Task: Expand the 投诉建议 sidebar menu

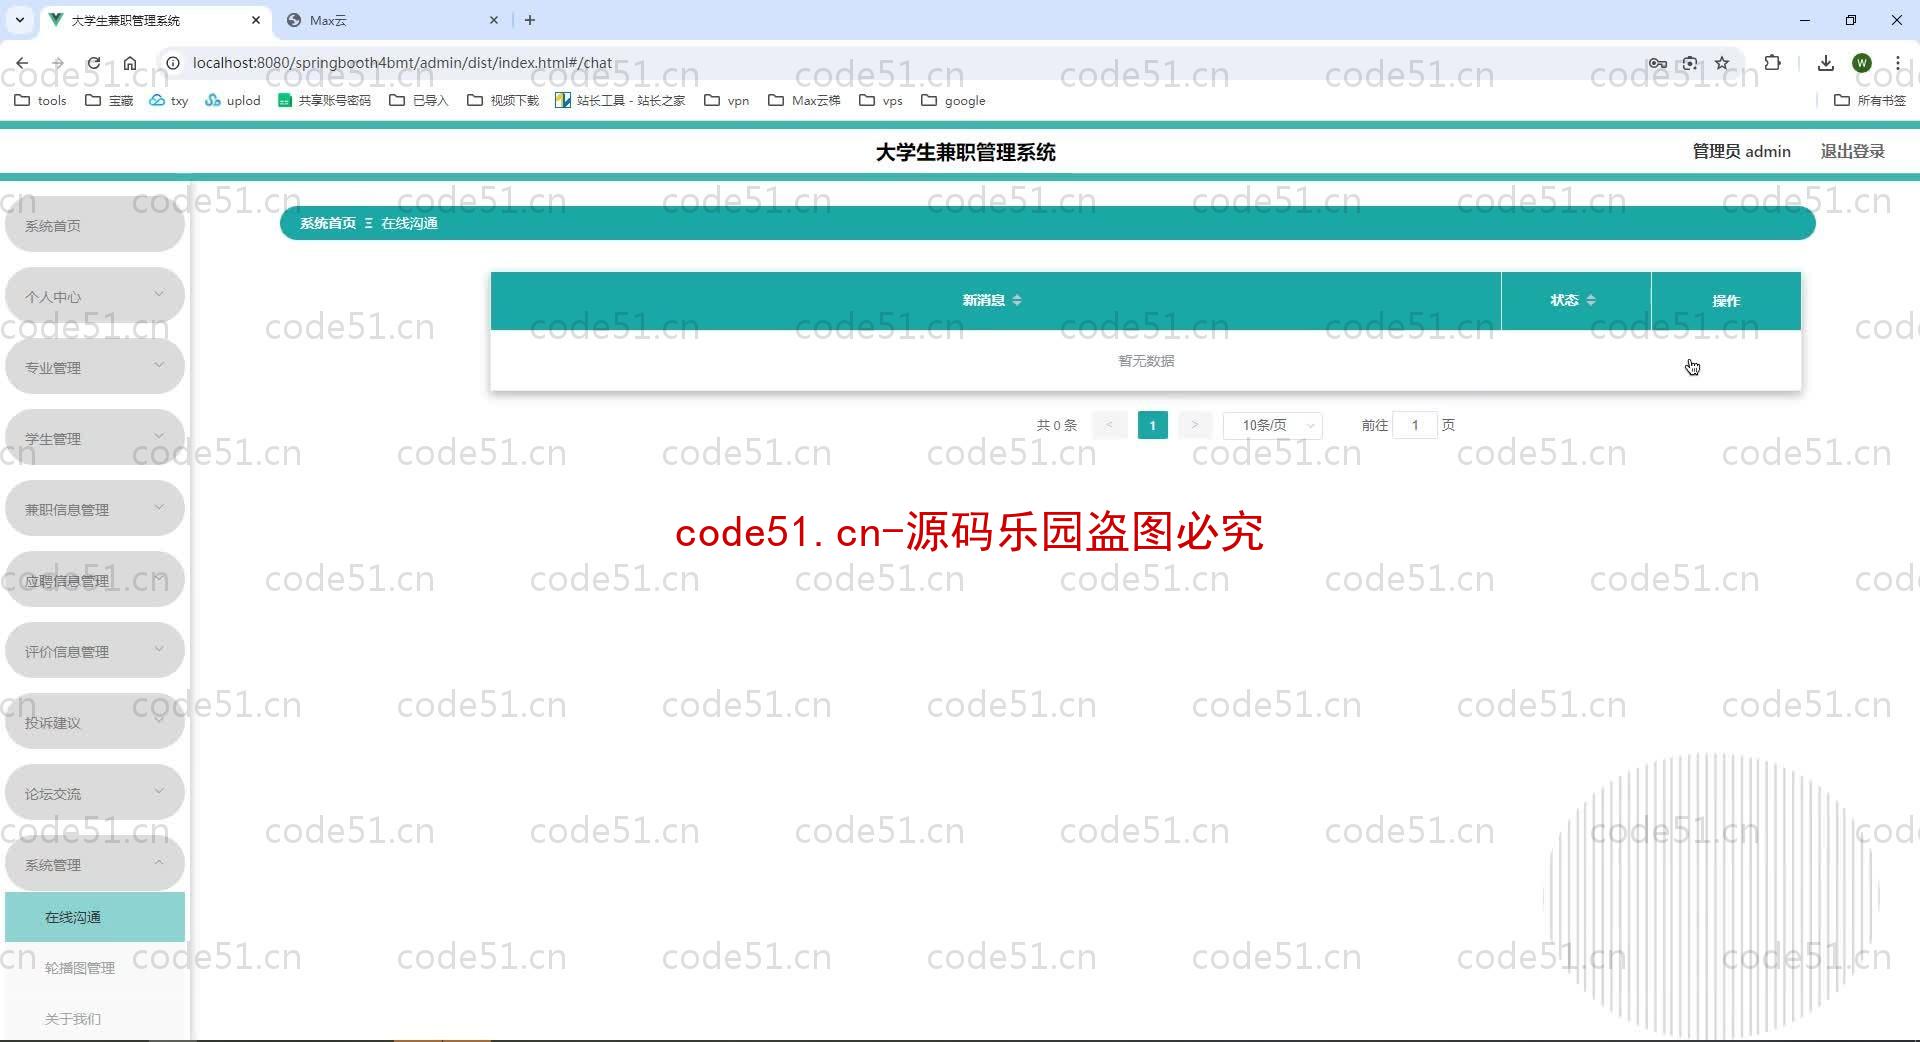Action: 95,722
